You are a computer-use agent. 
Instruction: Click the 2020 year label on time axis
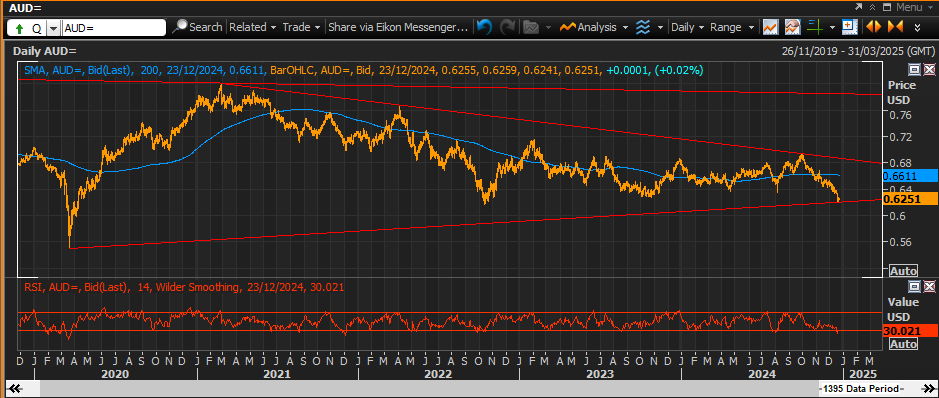click(116, 374)
